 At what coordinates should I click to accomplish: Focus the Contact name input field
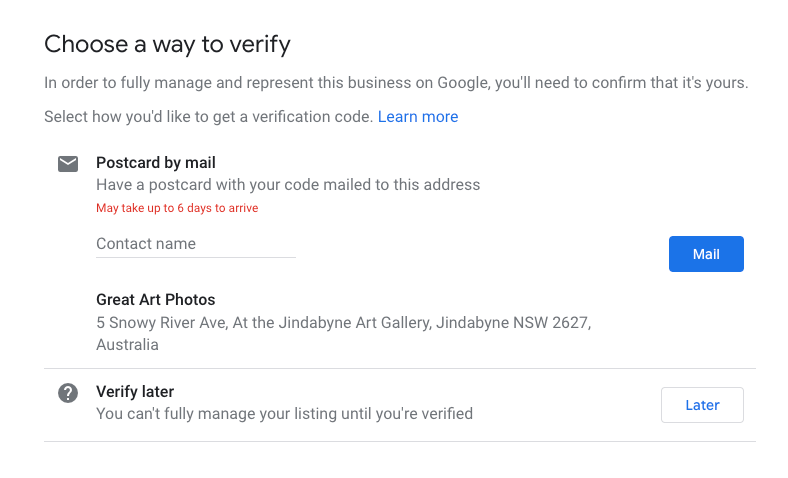click(x=195, y=244)
